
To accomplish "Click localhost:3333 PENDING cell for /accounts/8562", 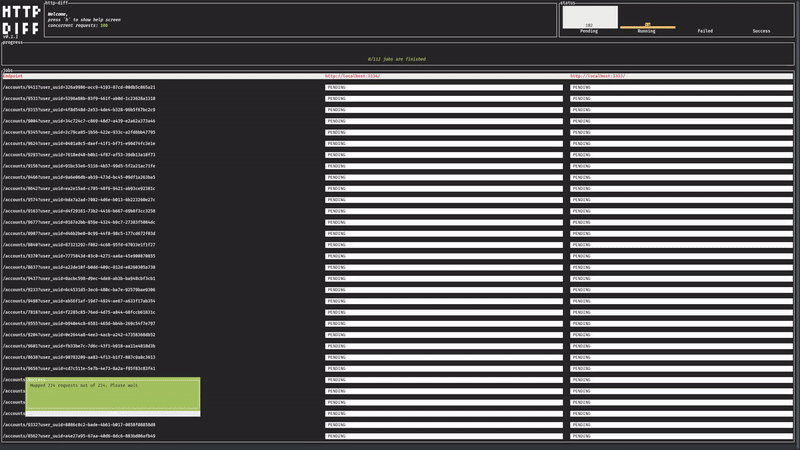I will [681, 436].
